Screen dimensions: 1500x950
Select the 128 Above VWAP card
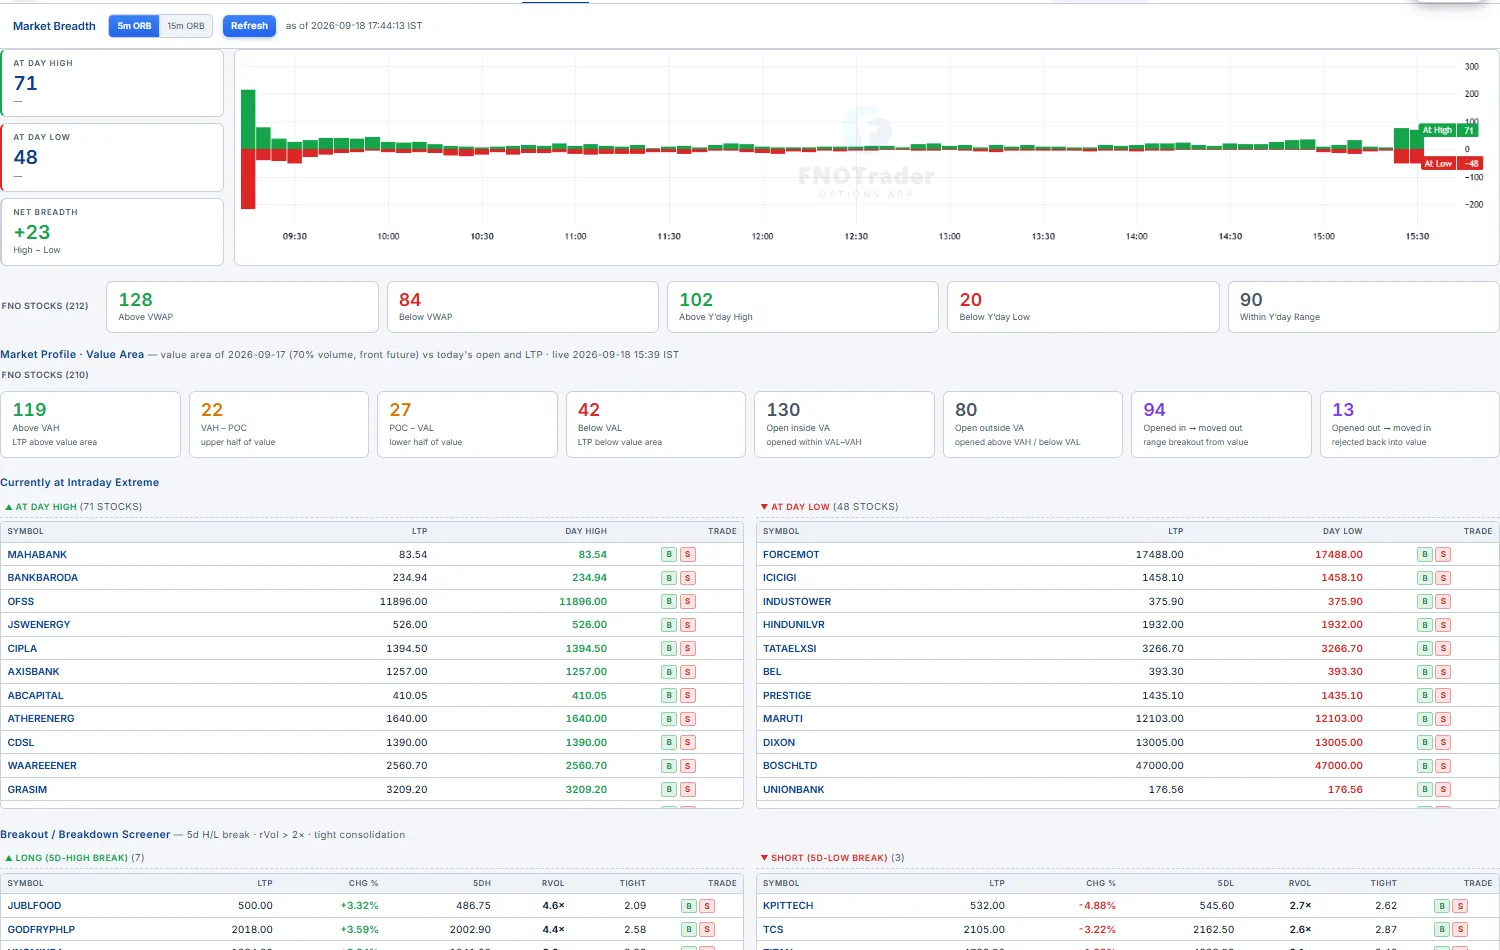pos(242,306)
